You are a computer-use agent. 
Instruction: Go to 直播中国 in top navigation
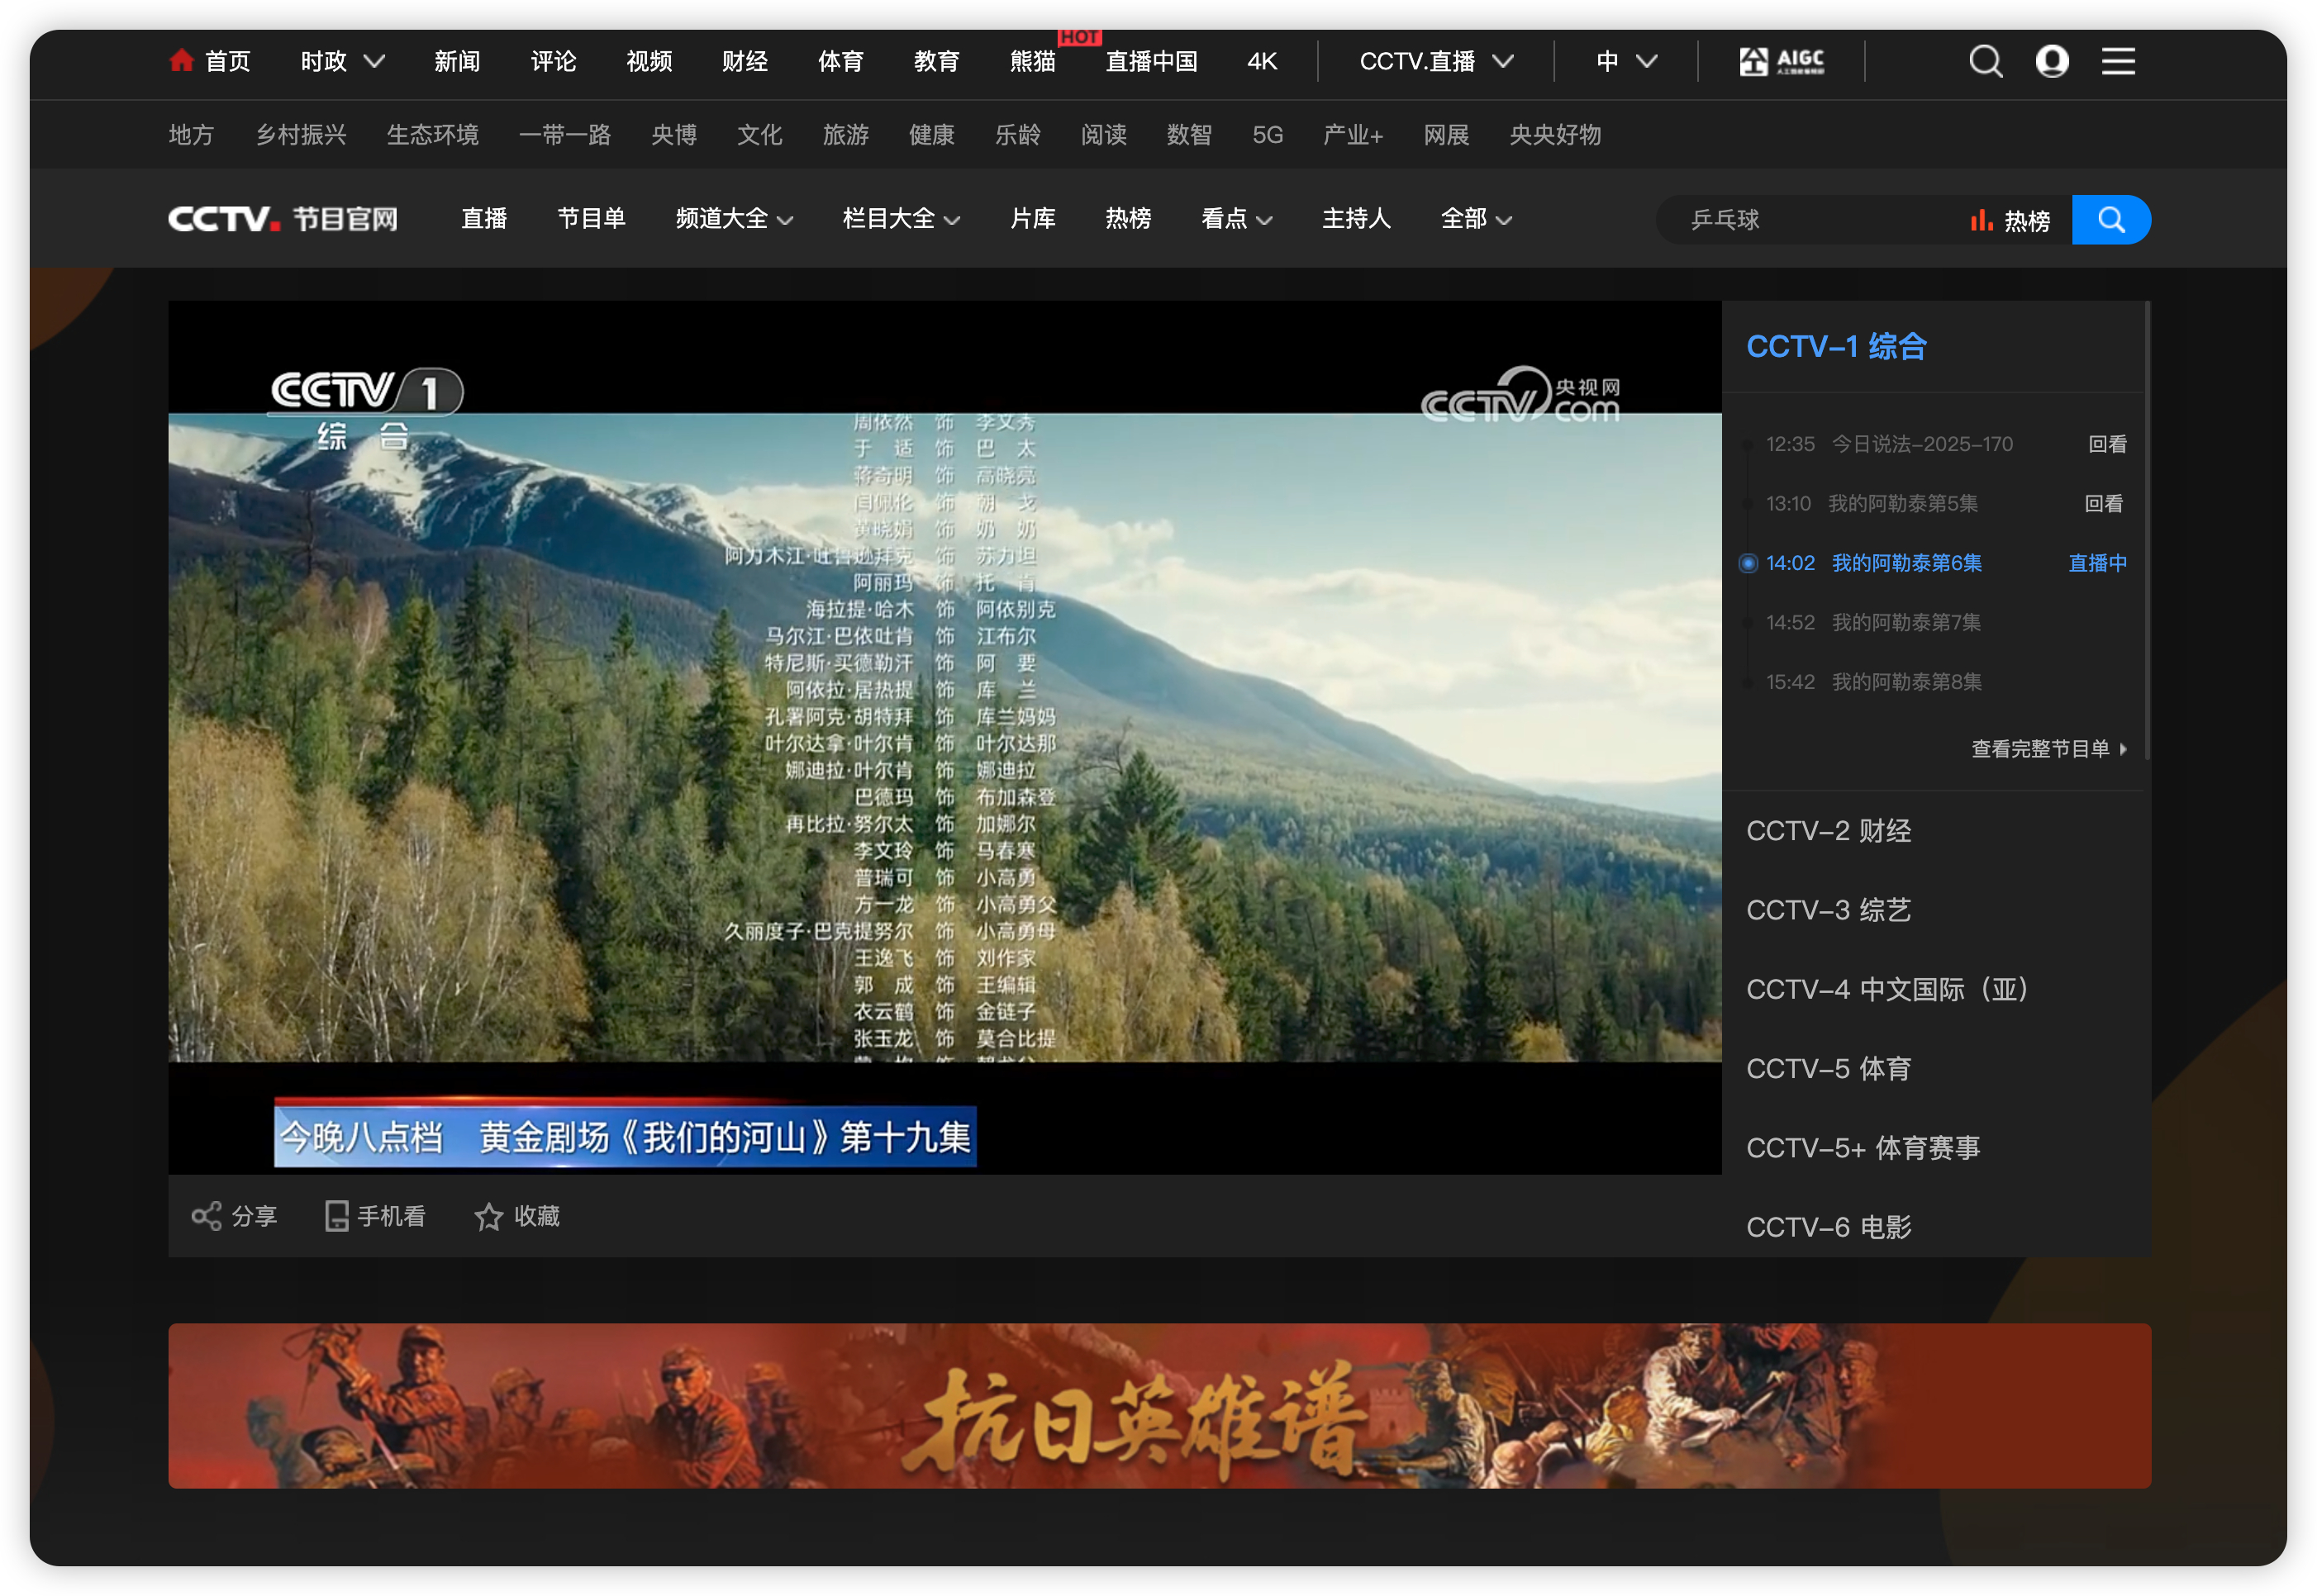(1151, 62)
